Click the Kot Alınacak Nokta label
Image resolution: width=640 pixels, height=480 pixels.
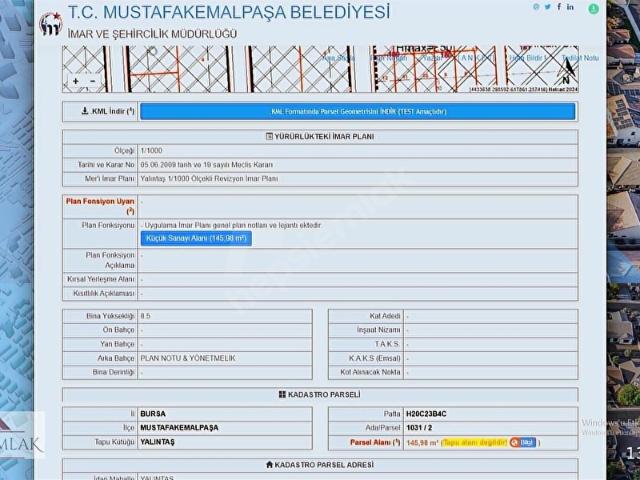click(371, 372)
